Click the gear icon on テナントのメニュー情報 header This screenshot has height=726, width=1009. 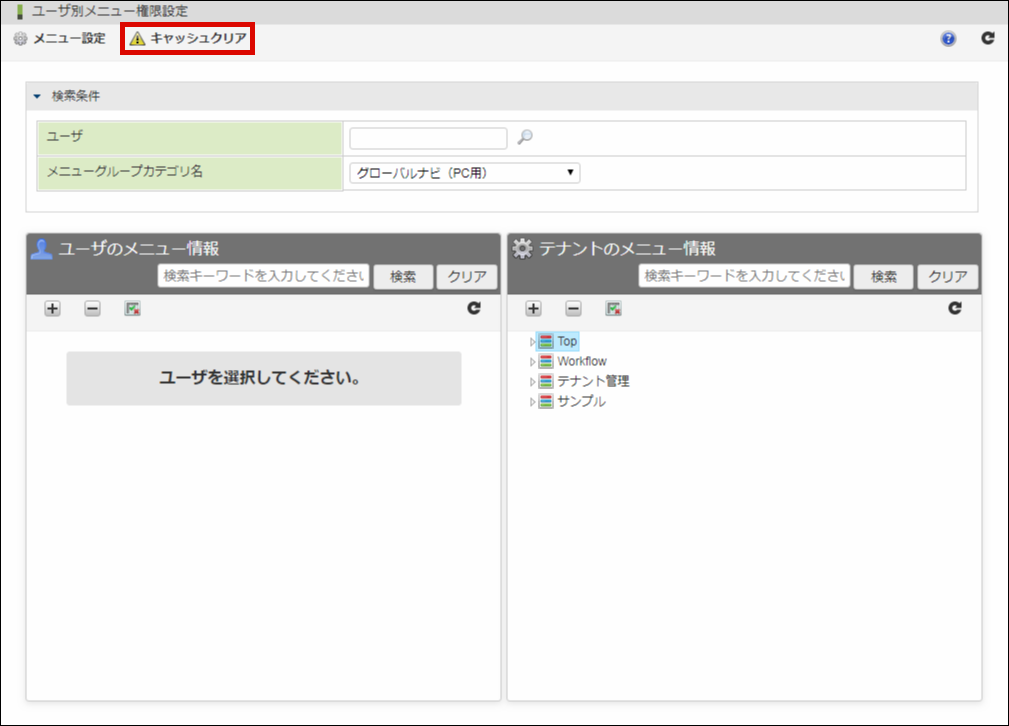[521, 250]
